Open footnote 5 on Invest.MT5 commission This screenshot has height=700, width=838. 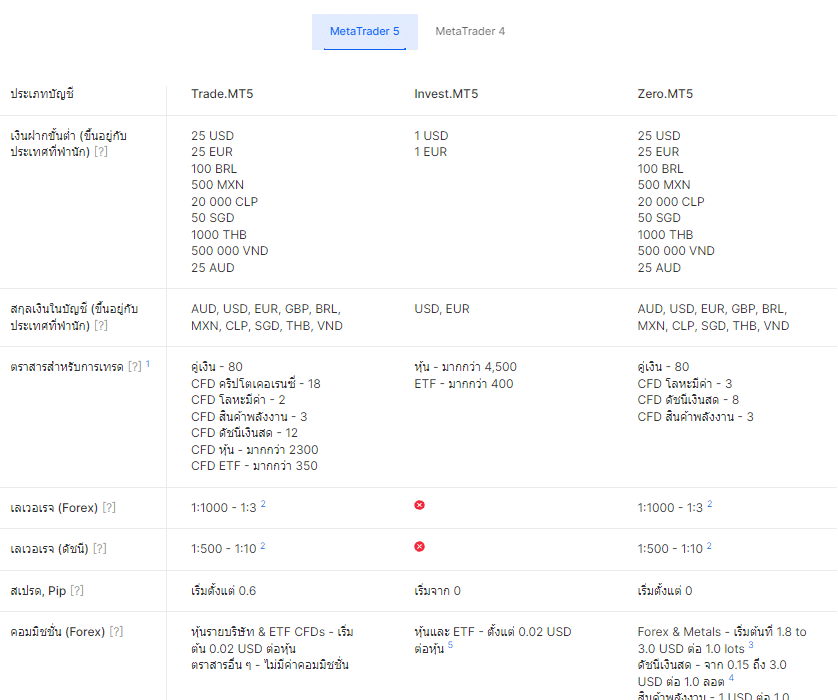point(451,645)
